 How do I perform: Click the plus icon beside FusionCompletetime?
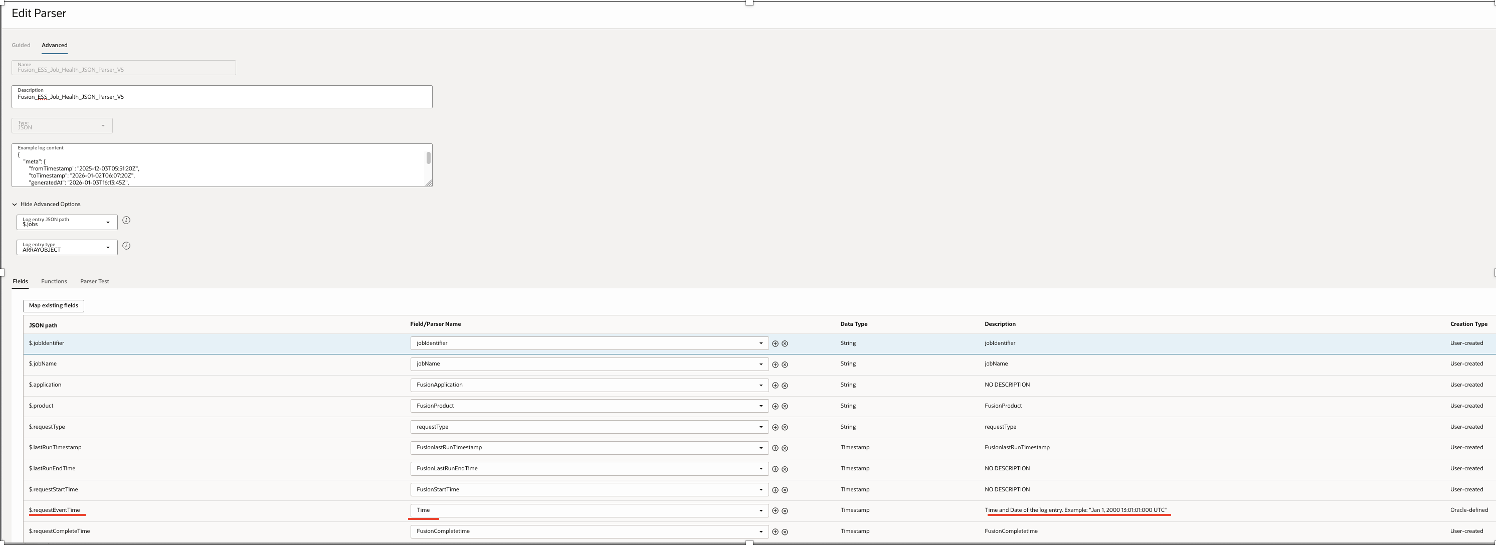(x=775, y=531)
